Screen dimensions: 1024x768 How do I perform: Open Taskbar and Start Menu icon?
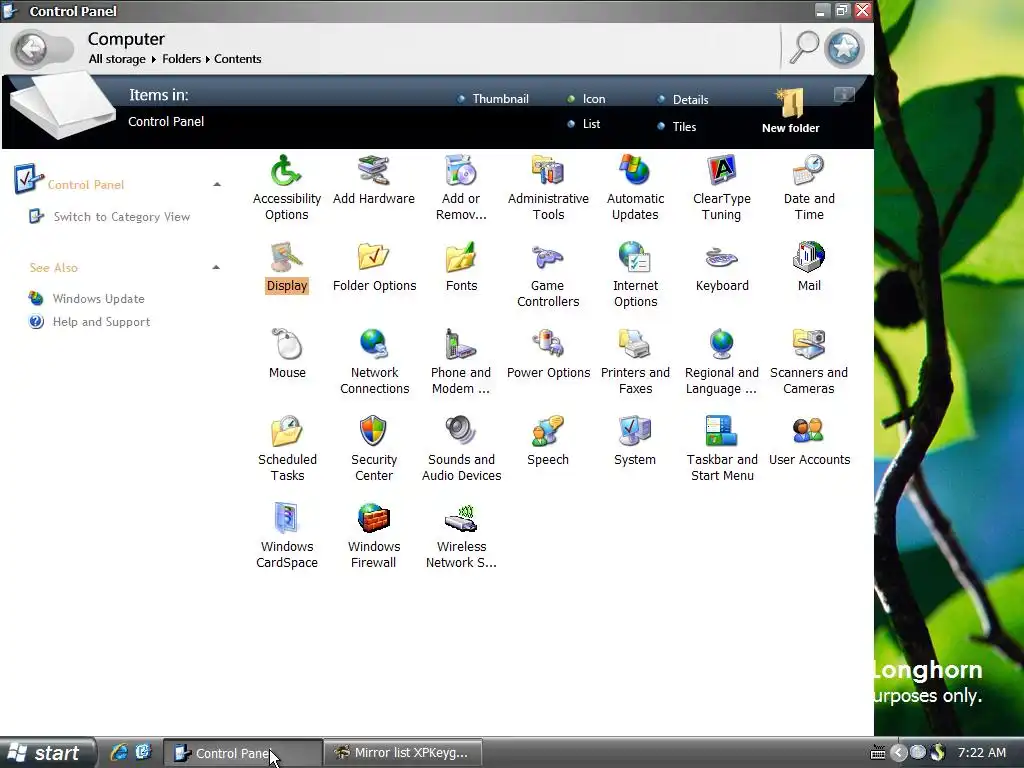click(722, 432)
